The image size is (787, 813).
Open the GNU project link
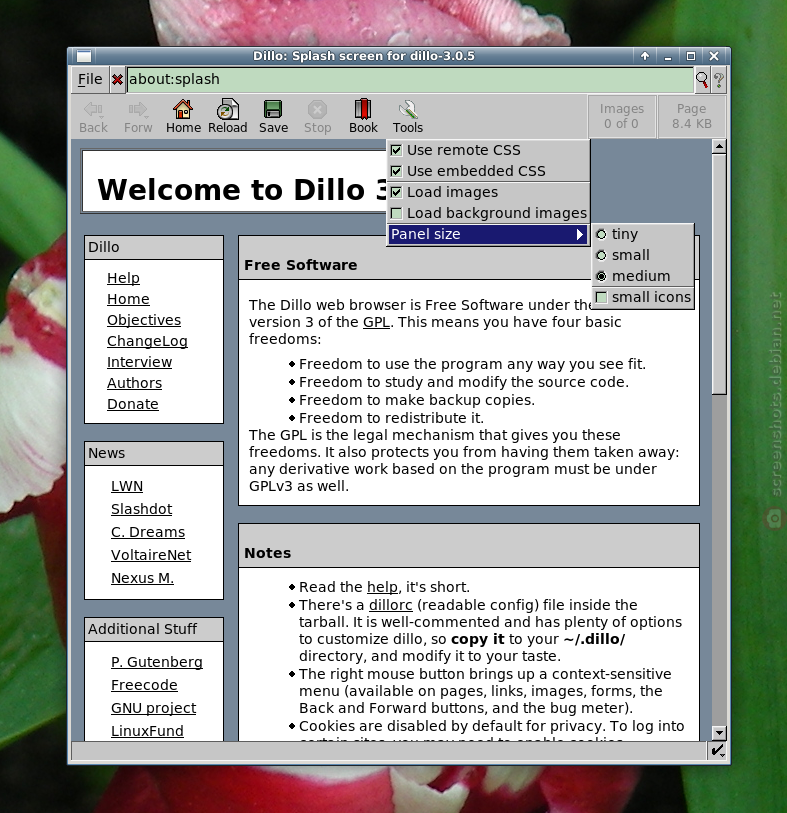pos(153,708)
